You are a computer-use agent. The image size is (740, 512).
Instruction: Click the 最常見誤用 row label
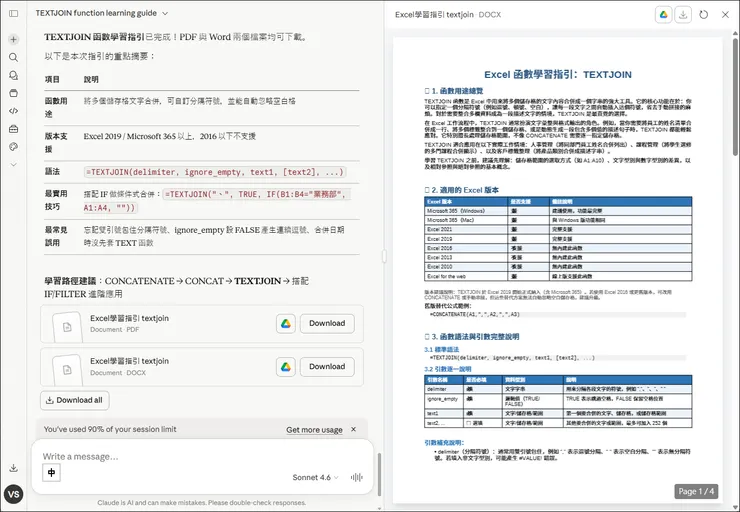pyautogui.click(x=56, y=236)
